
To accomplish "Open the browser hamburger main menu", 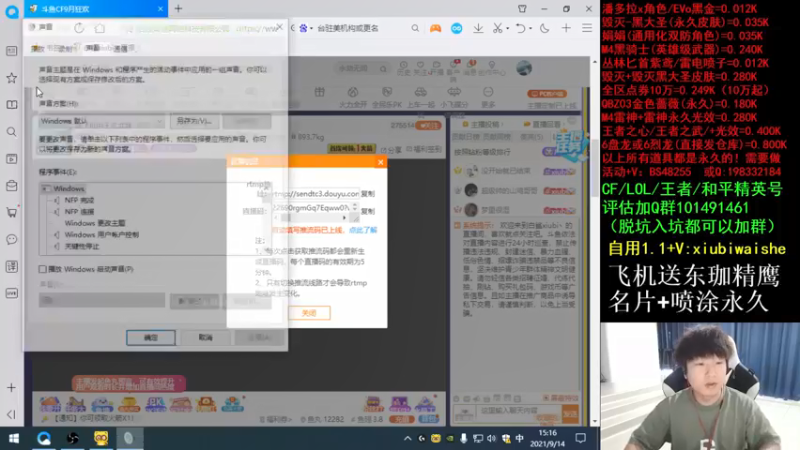I will click(x=587, y=29).
